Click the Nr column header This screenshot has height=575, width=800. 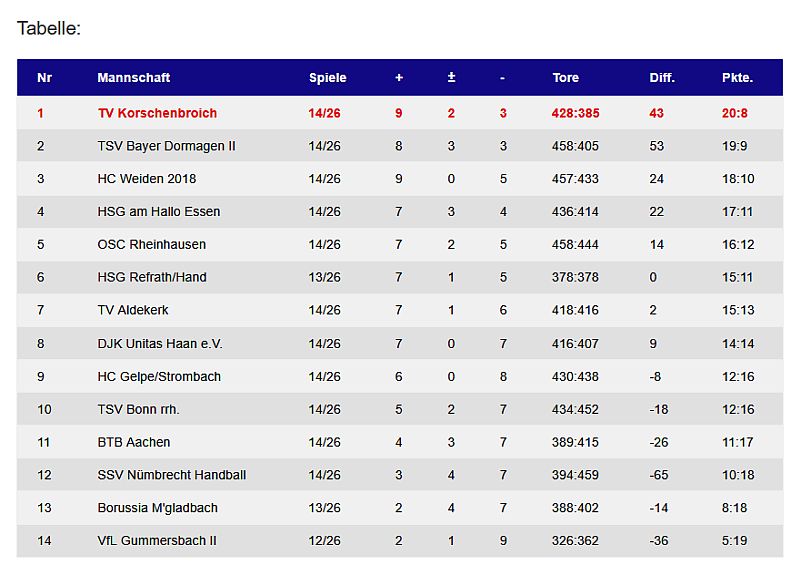(x=44, y=78)
